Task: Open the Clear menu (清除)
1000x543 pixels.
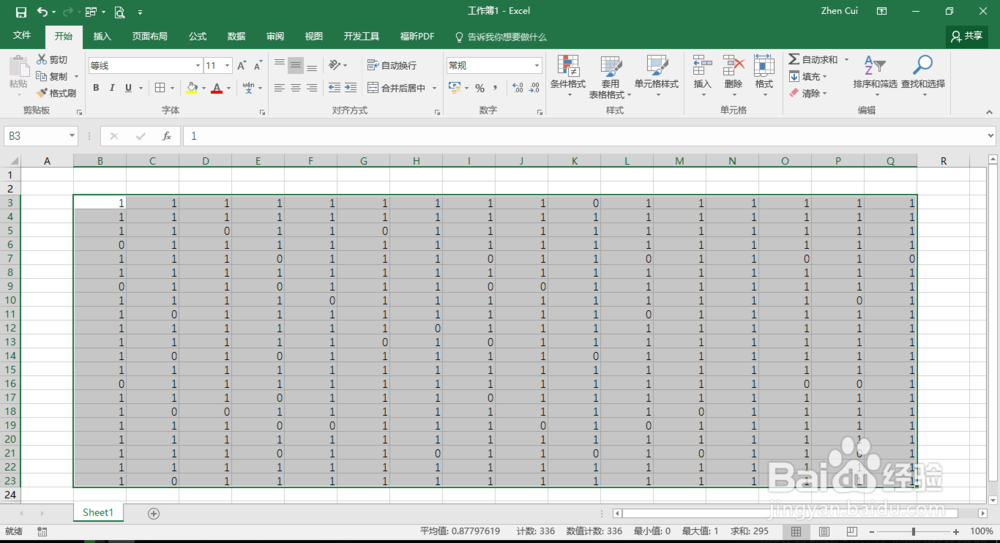Action: pos(807,93)
